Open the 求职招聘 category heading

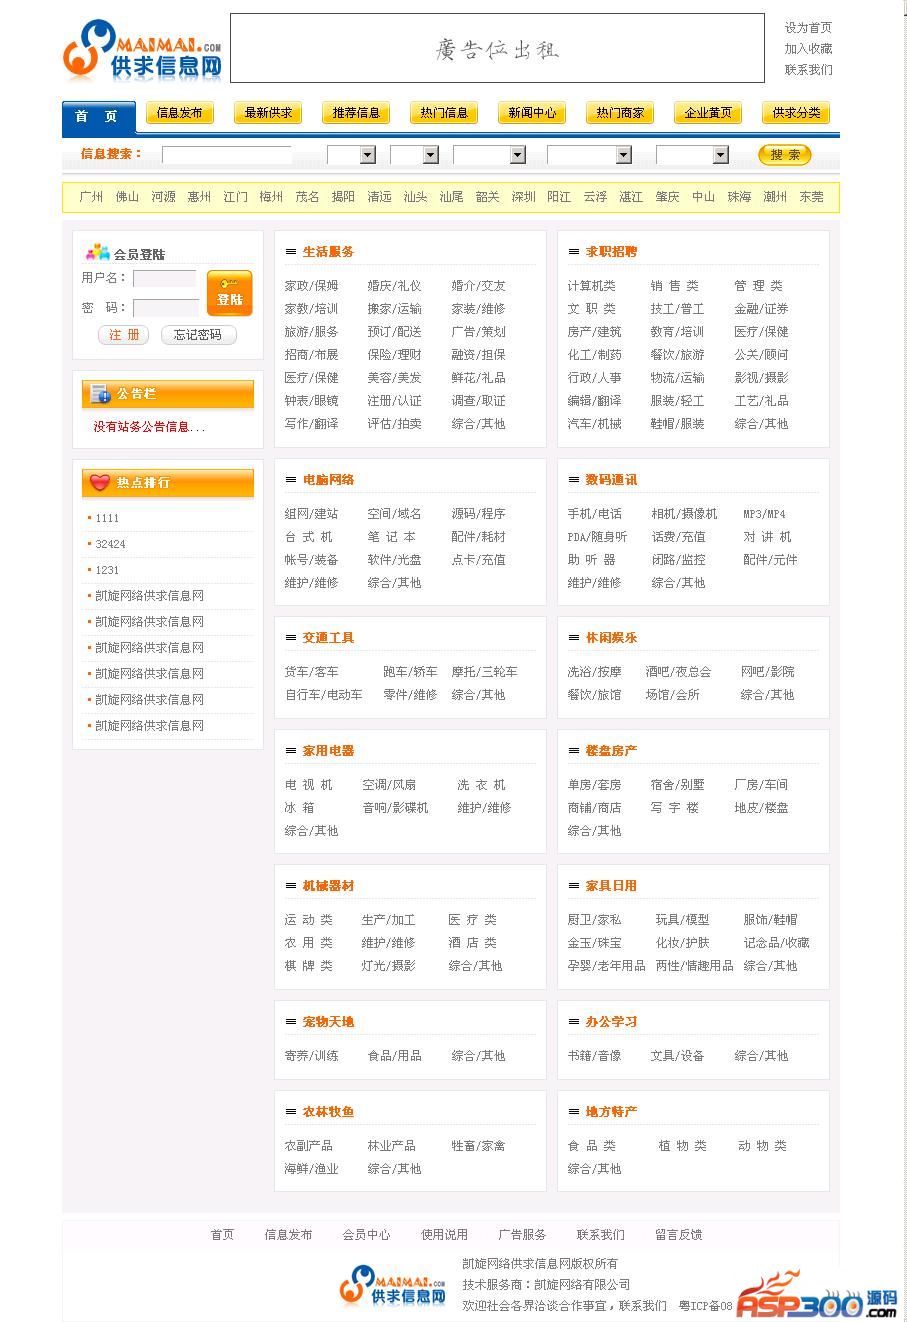pyautogui.click(x=611, y=252)
